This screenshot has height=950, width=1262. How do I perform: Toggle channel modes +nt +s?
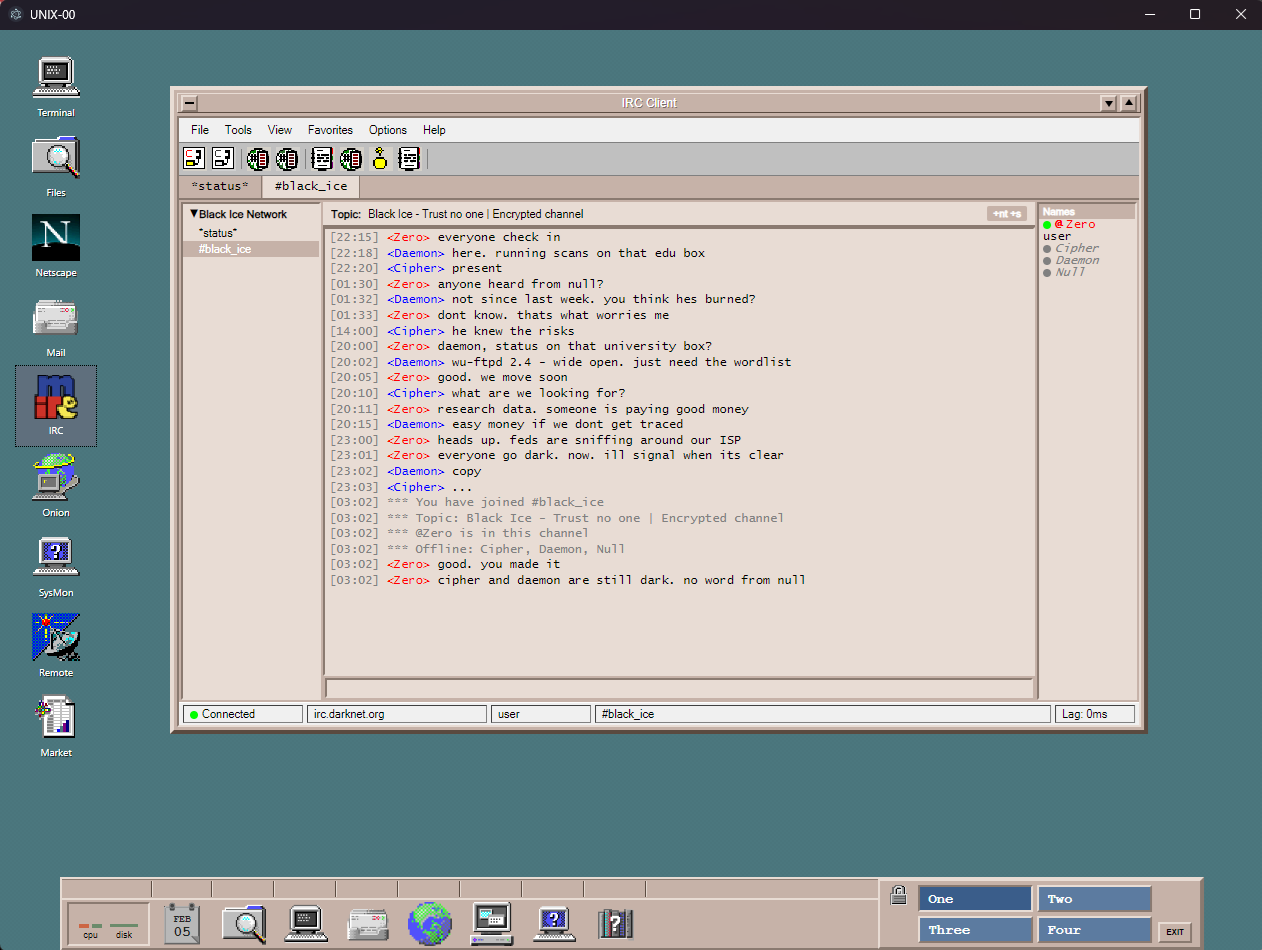pos(1008,213)
